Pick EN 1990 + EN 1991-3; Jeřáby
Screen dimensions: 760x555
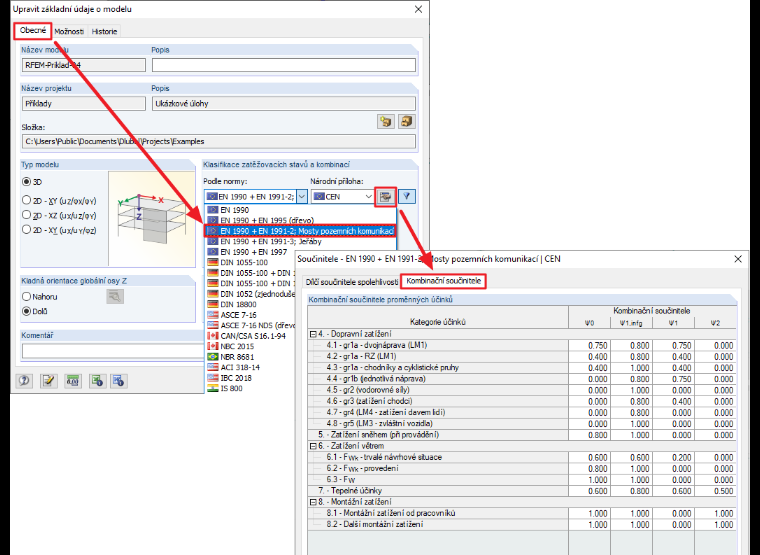pyautogui.click(x=301, y=241)
